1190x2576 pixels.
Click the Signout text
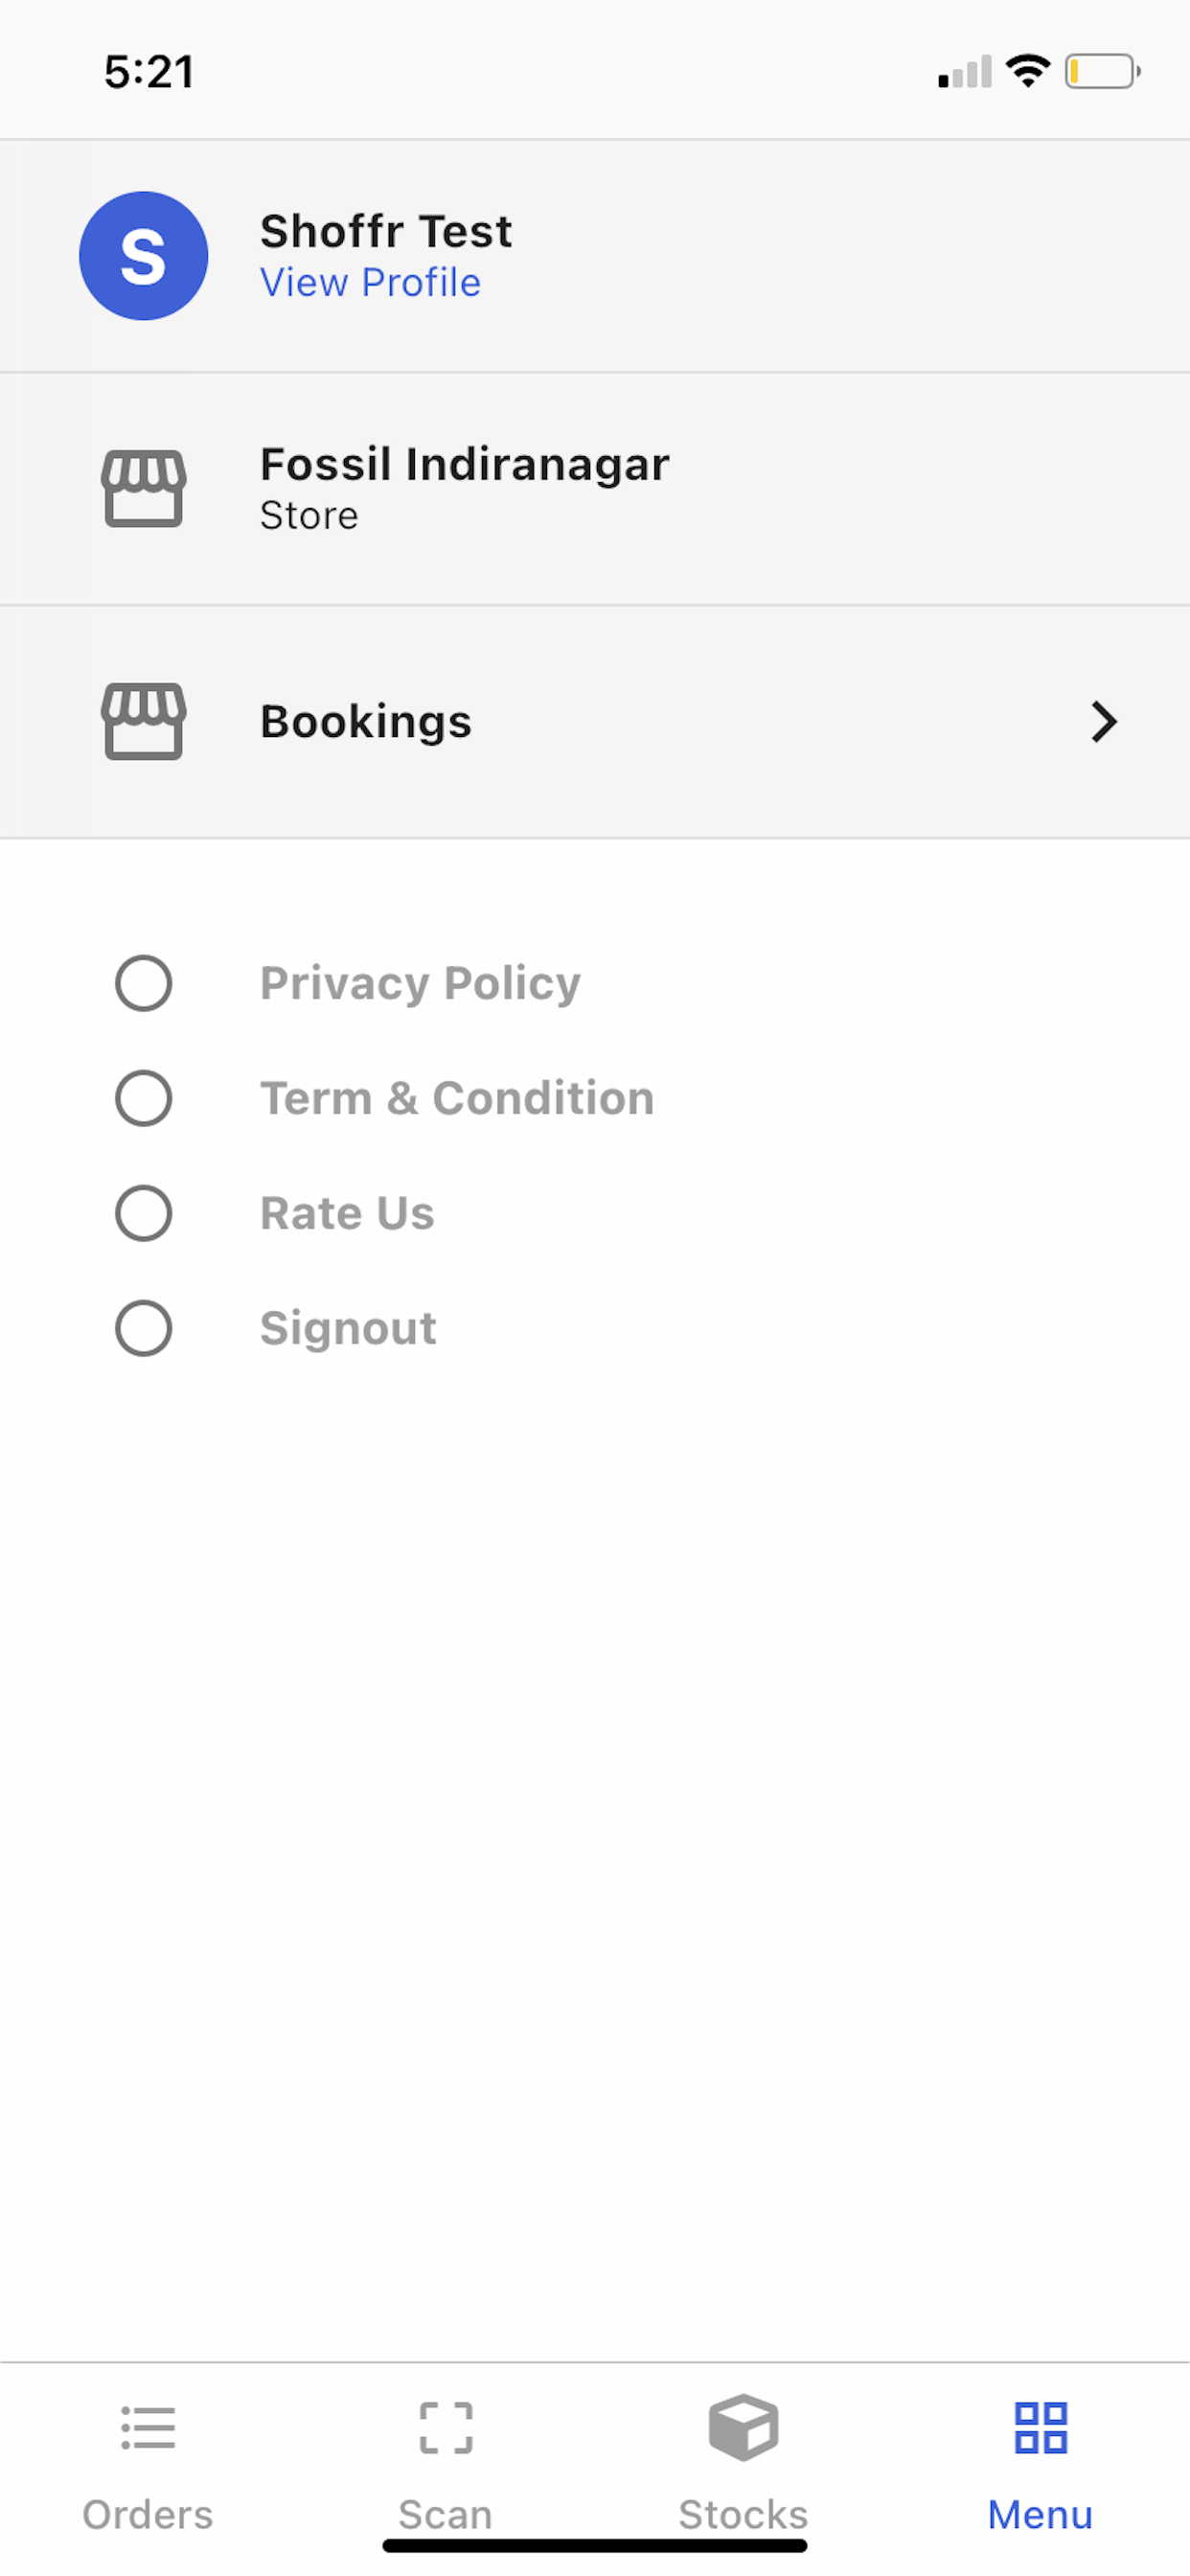click(x=348, y=1329)
